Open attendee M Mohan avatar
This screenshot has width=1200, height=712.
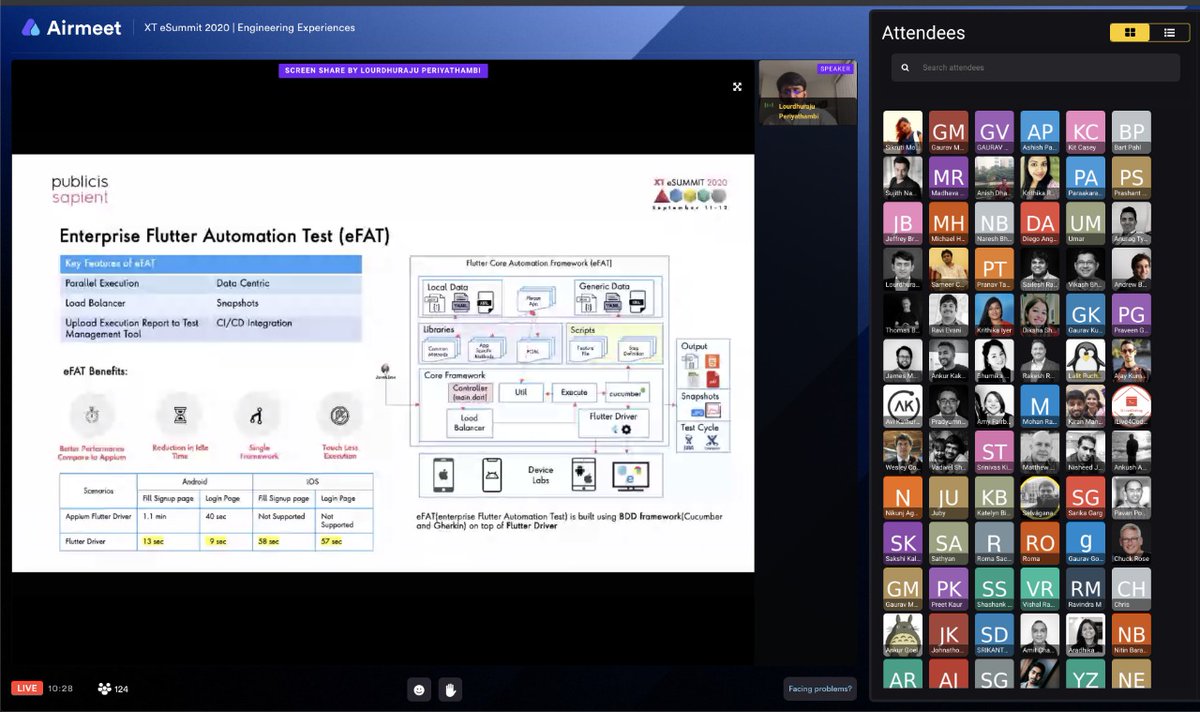tap(1040, 406)
